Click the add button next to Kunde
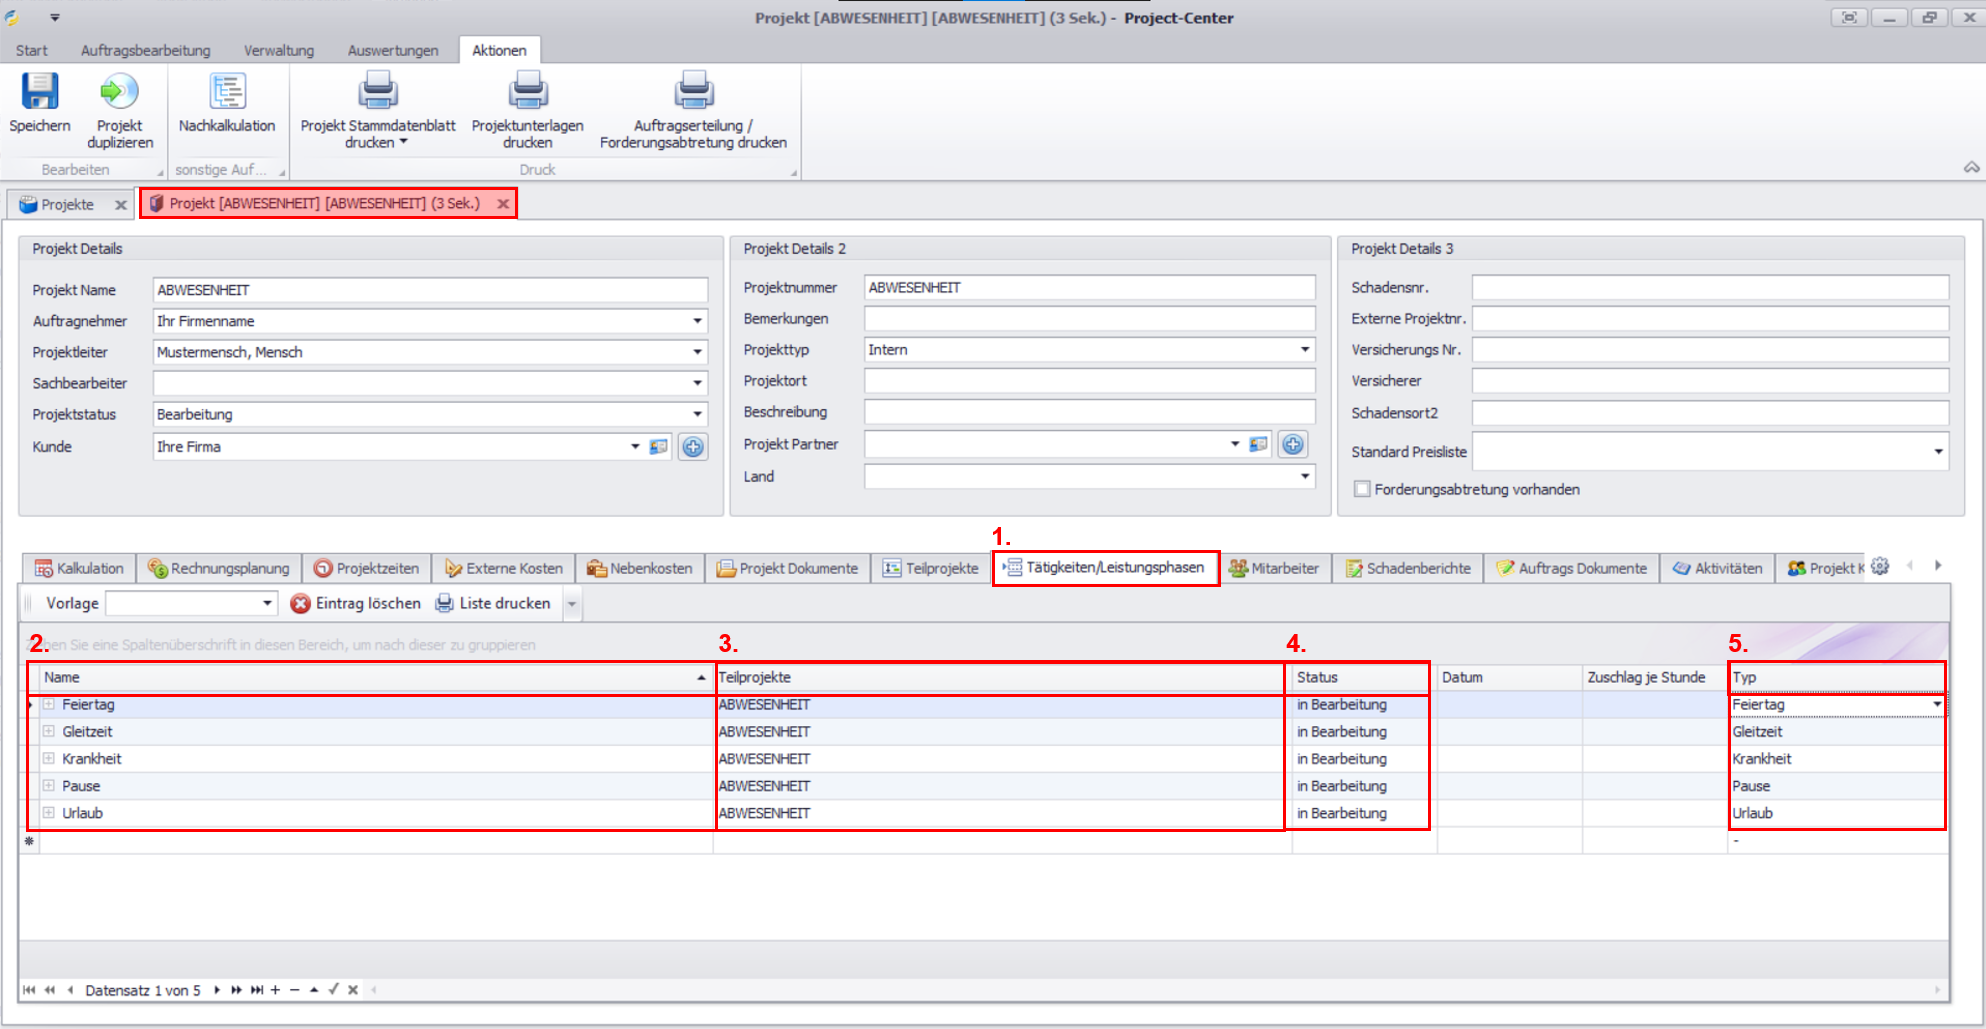This screenshot has height=1029, width=1986. click(693, 447)
